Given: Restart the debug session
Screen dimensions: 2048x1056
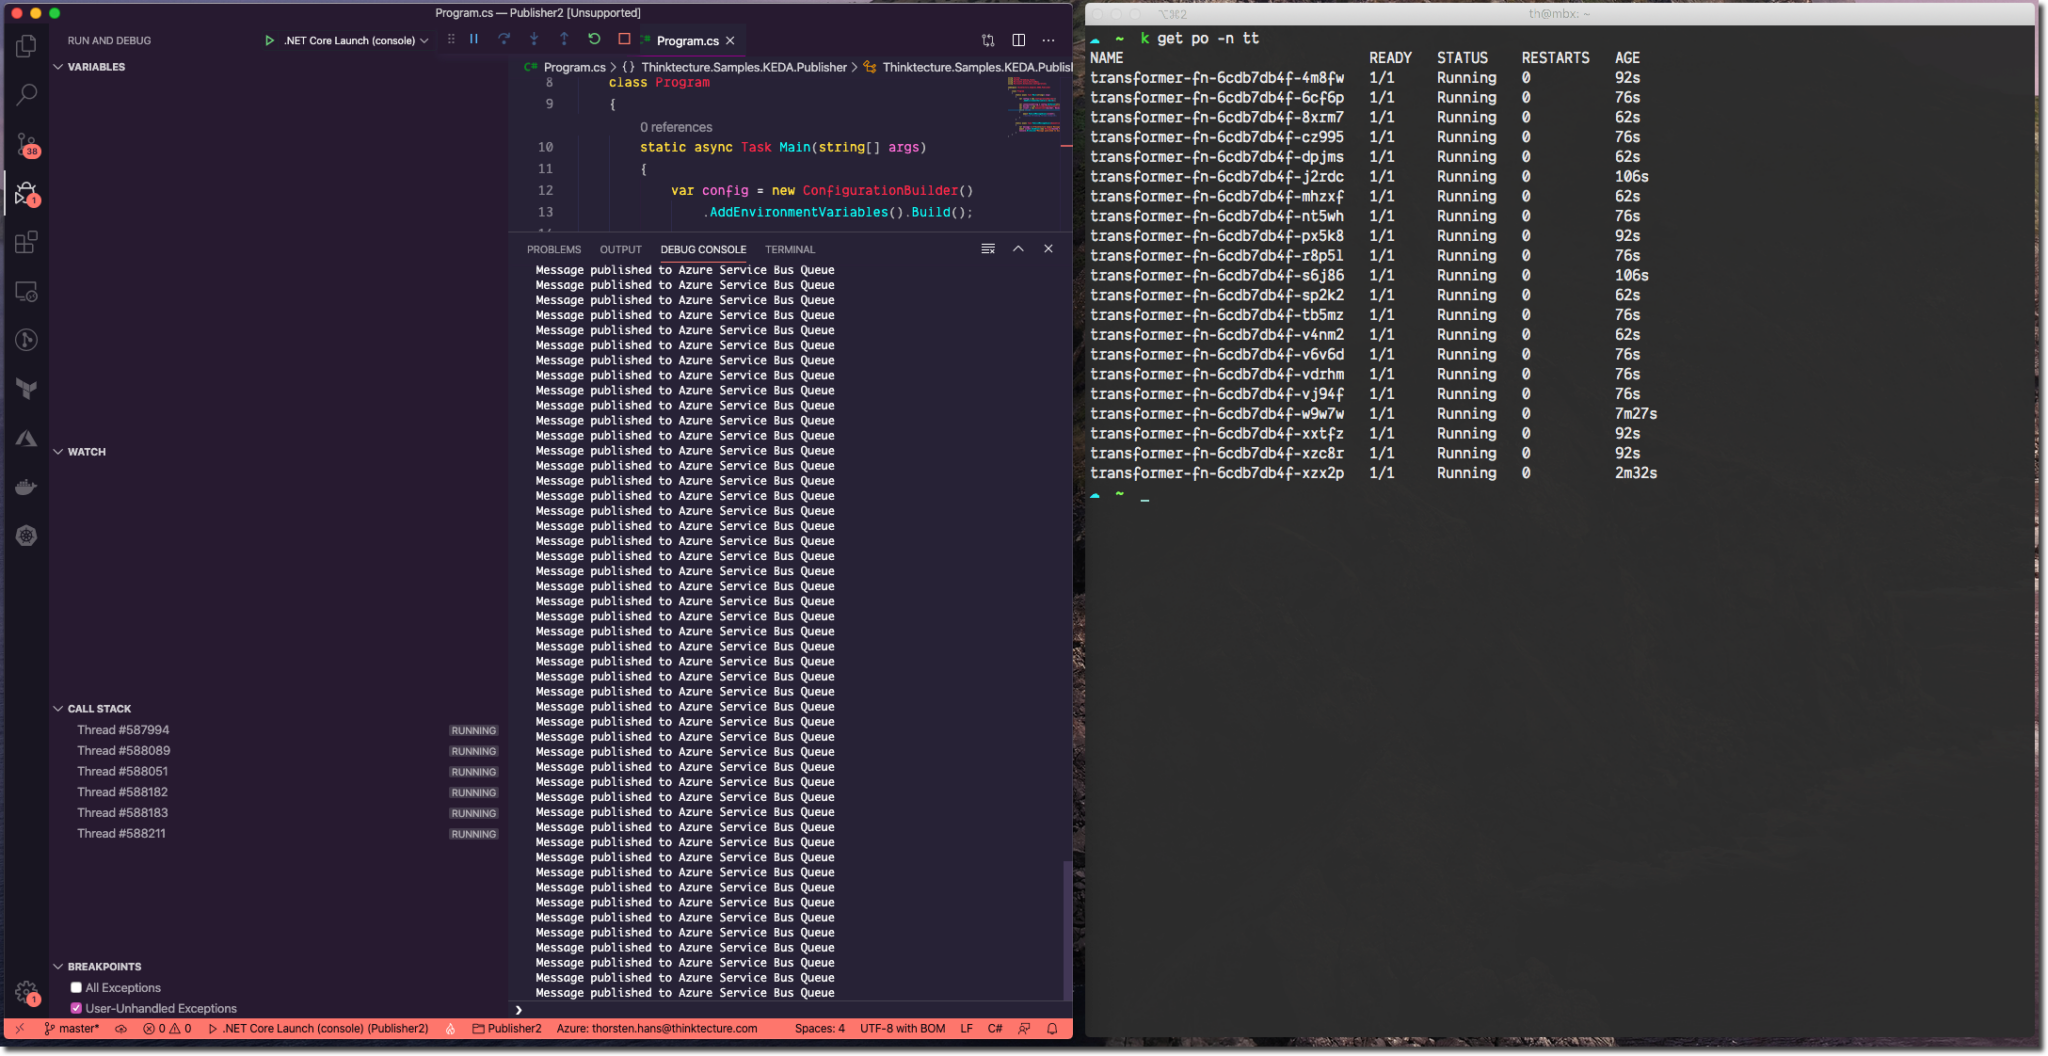Looking at the screenshot, I should (594, 39).
